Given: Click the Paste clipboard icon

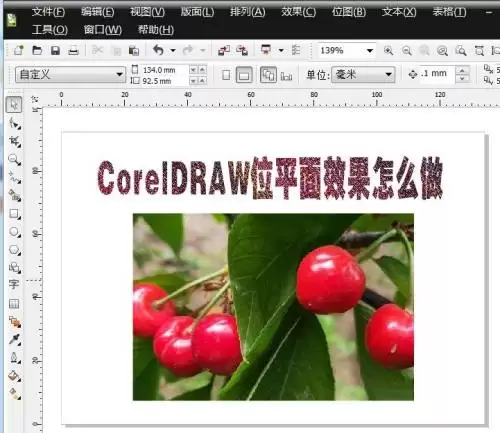Looking at the screenshot, I should coord(134,51).
